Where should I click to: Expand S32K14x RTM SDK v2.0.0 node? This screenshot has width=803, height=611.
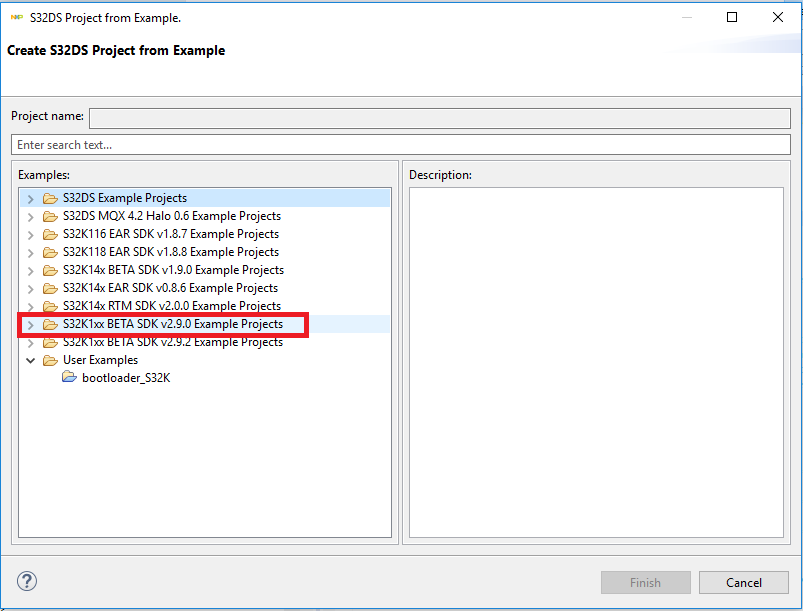coord(31,306)
